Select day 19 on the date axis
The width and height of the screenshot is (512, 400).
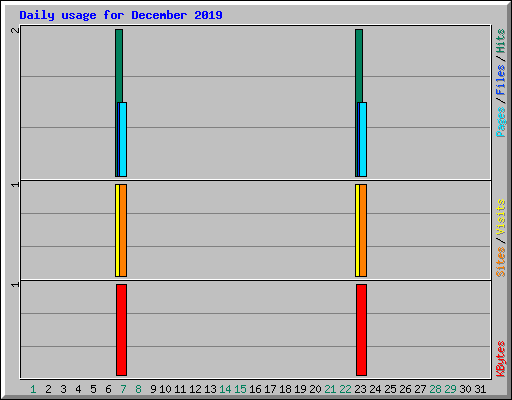[300, 389]
